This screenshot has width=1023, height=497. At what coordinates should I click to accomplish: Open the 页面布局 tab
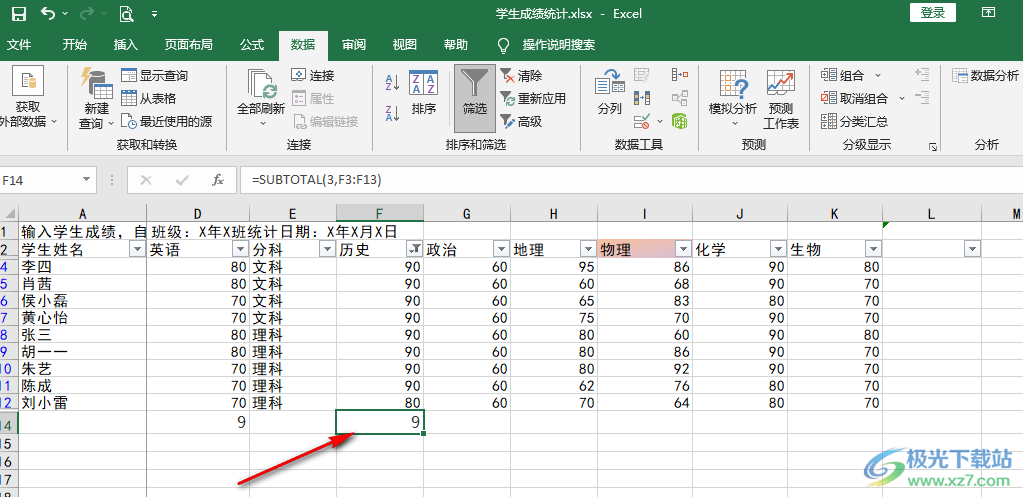pyautogui.click(x=189, y=45)
